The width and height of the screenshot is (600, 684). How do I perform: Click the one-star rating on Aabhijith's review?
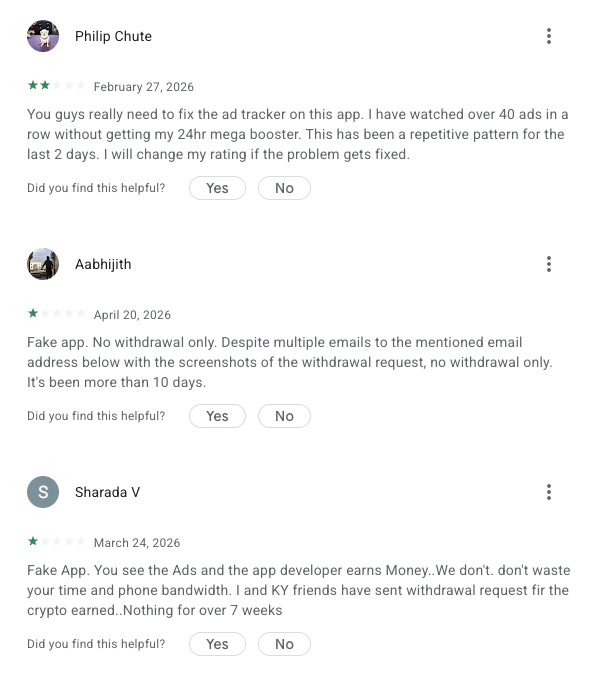pos(57,315)
